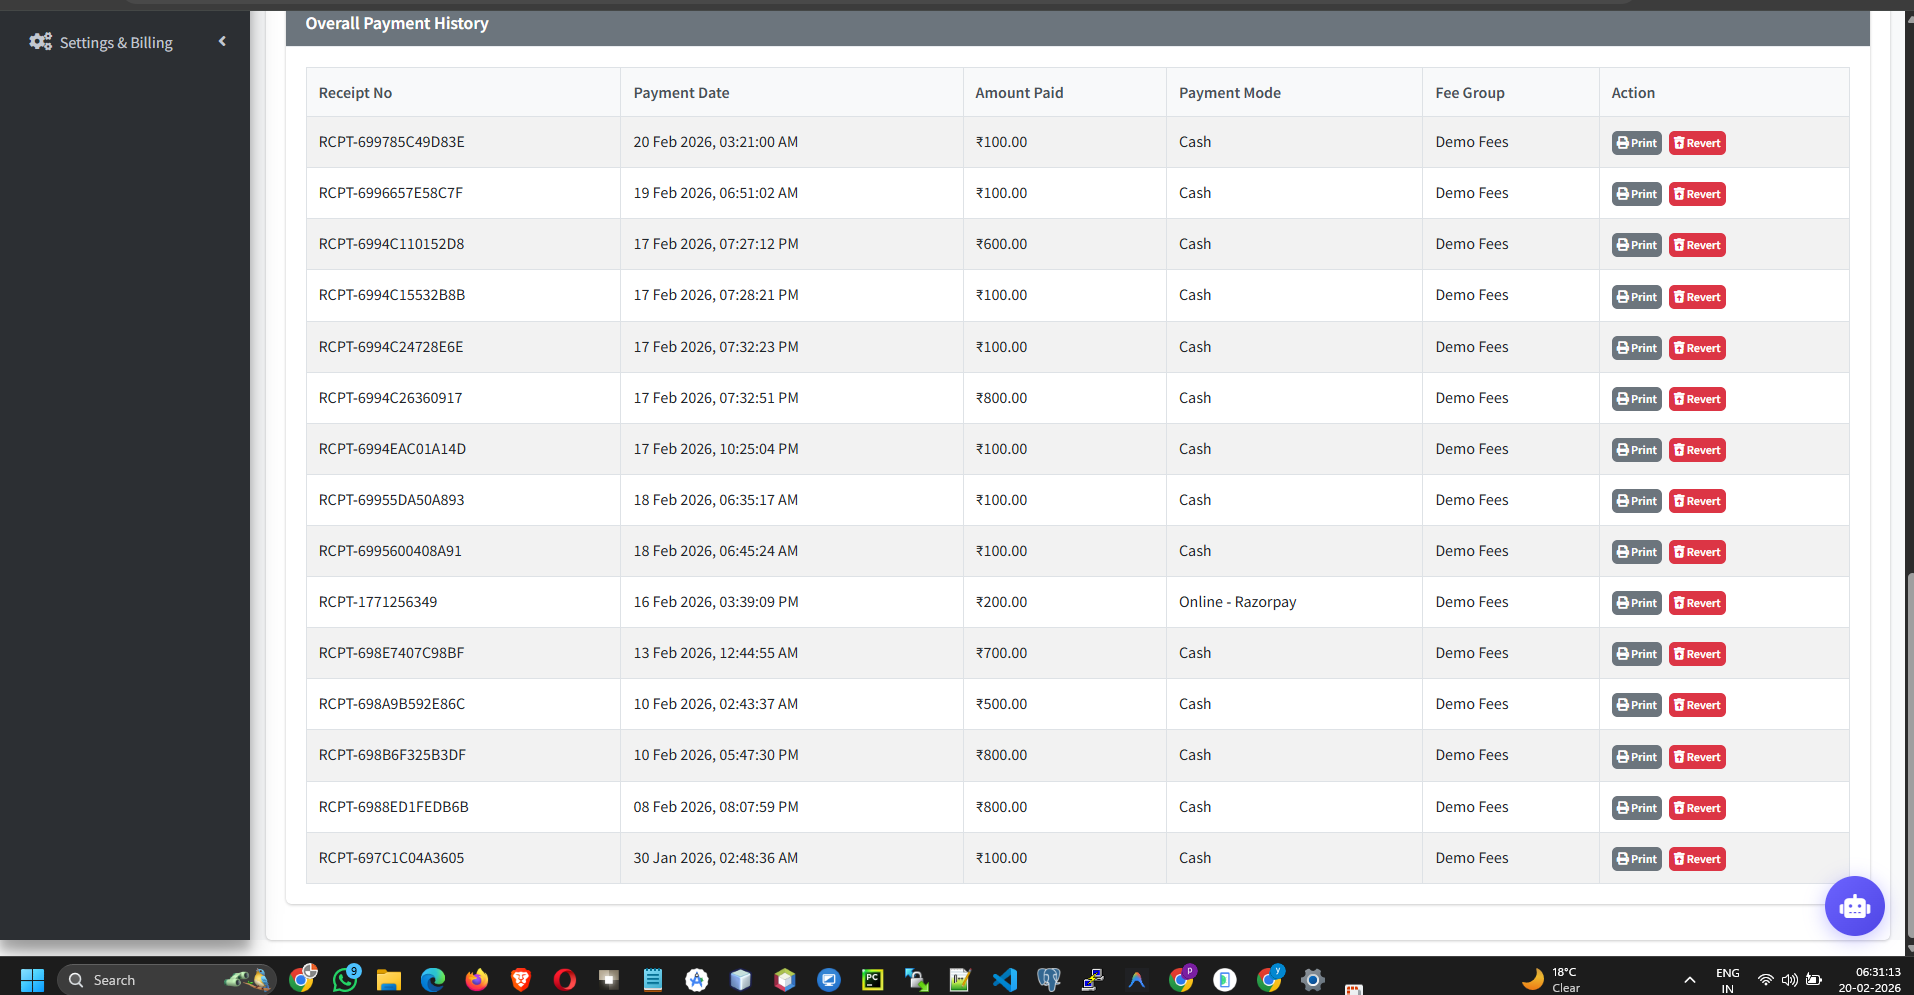The height and width of the screenshot is (995, 1914).
Task: Revert receipt RCPT-698E7407C98BF payment
Action: (1696, 653)
